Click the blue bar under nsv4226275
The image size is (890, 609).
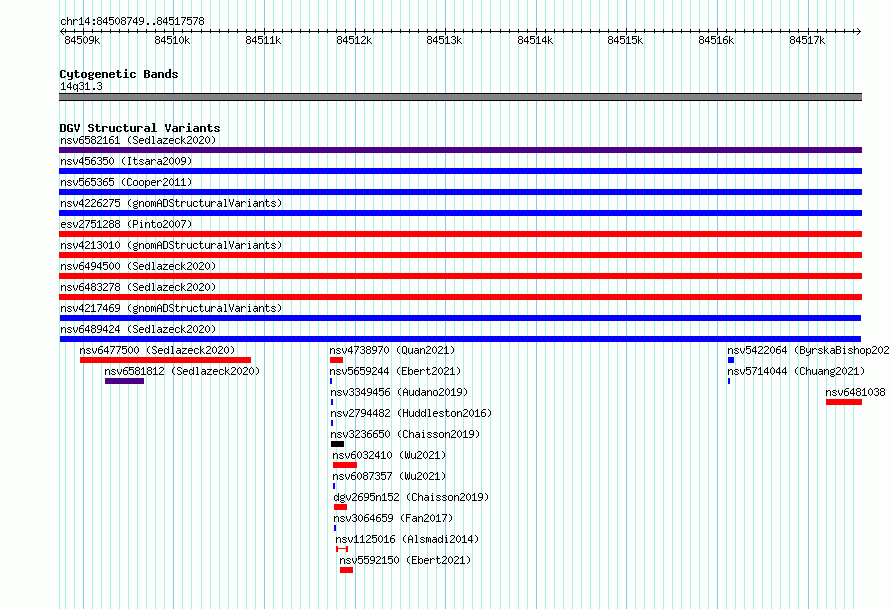click(x=460, y=213)
